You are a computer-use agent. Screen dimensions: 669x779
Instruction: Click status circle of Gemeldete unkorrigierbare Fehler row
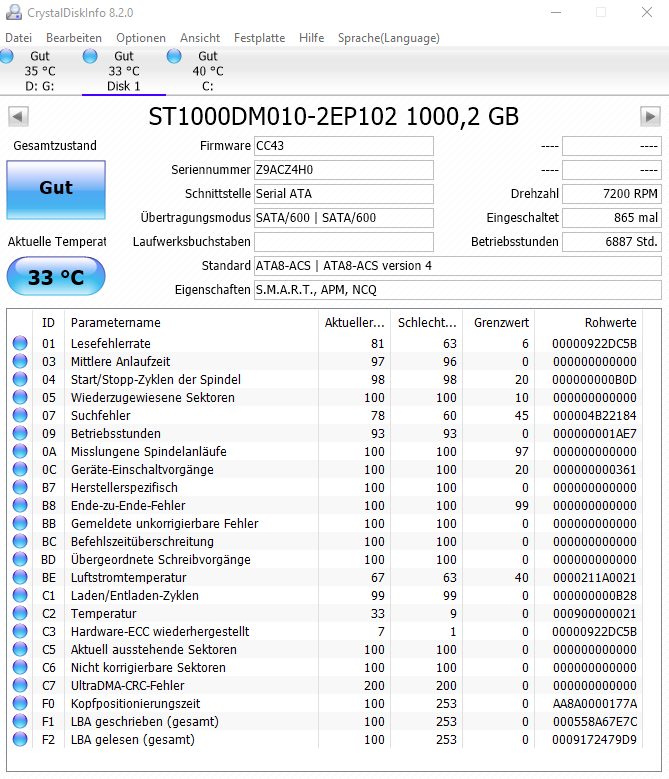[x=20, y=524]
